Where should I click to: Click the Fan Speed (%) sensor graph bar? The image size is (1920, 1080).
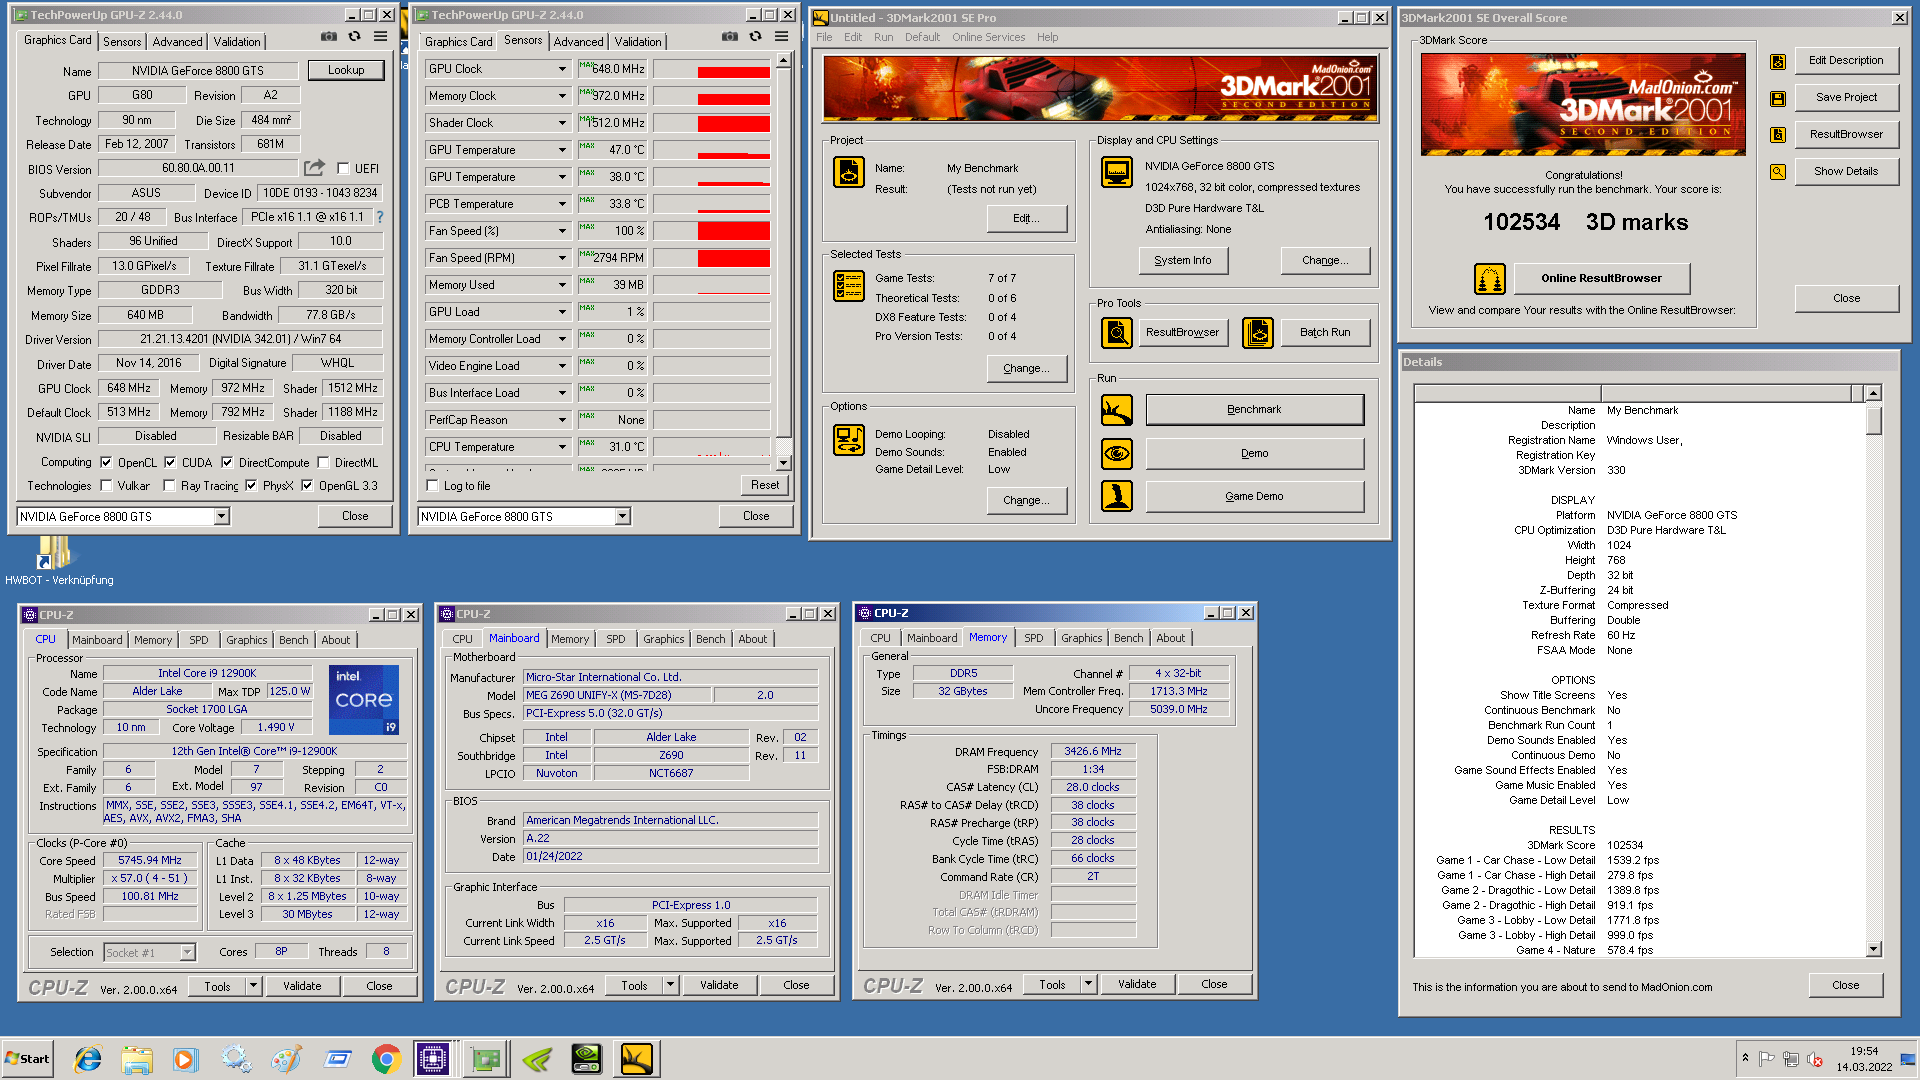(711, 231)
